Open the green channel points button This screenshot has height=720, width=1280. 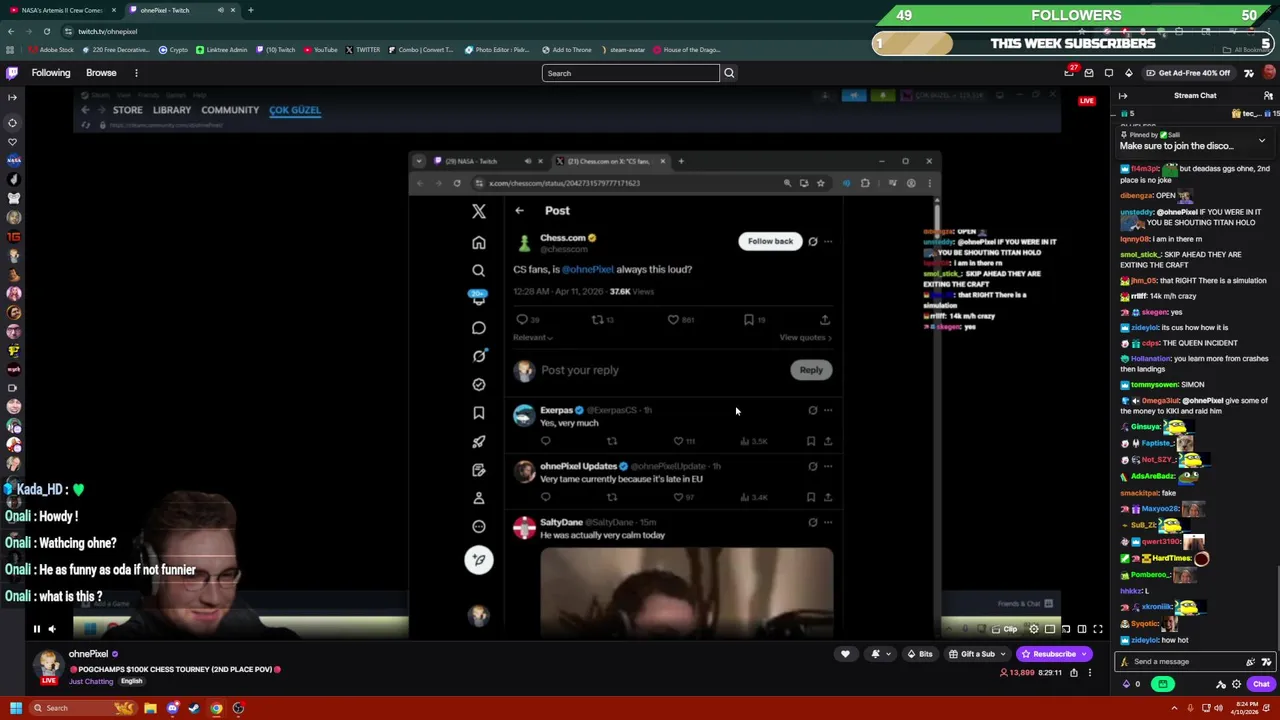point(1163,684)
